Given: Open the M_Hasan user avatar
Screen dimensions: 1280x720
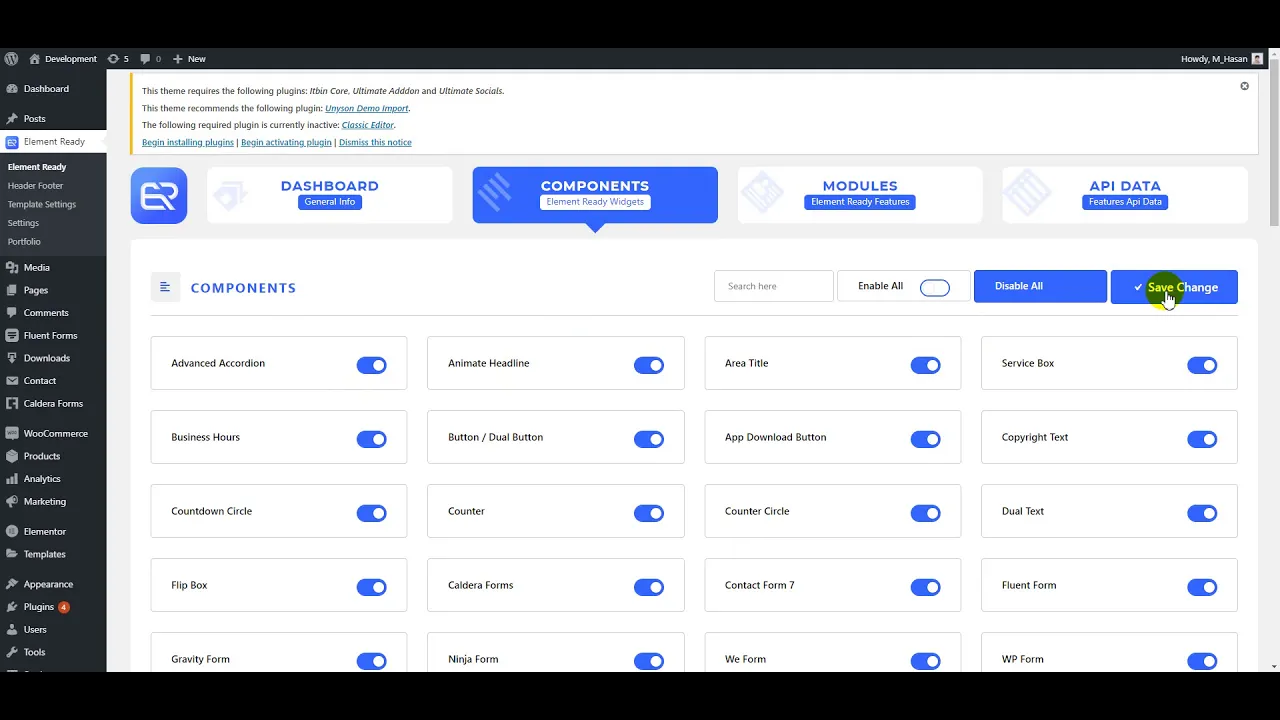Looking at the screenshot, I should coord(1258,59).
